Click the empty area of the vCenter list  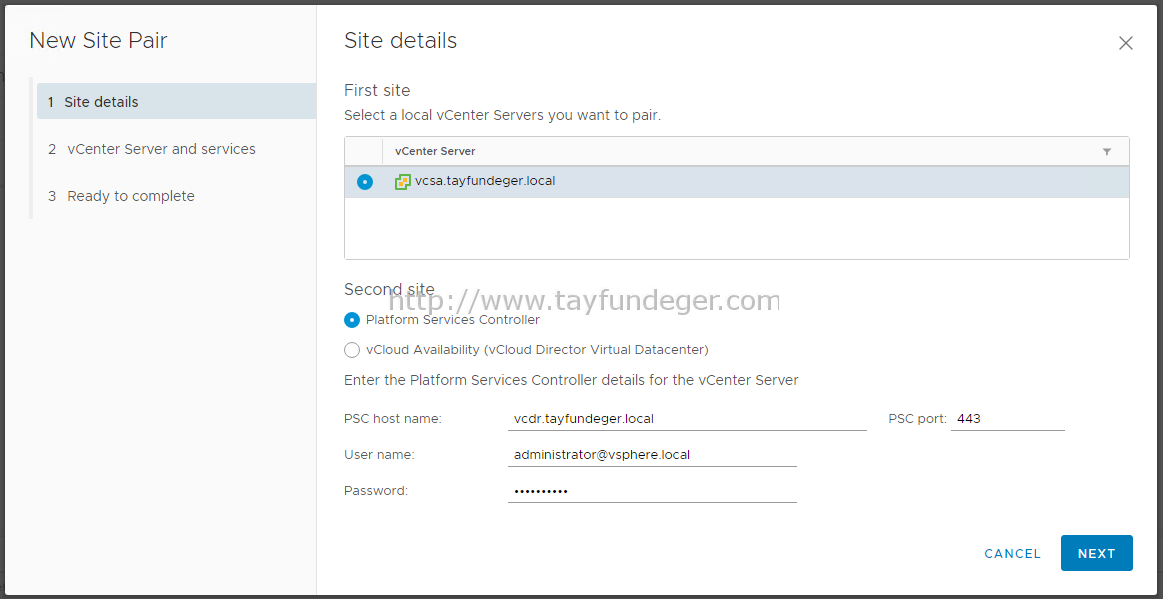click(x=737, y=228)
